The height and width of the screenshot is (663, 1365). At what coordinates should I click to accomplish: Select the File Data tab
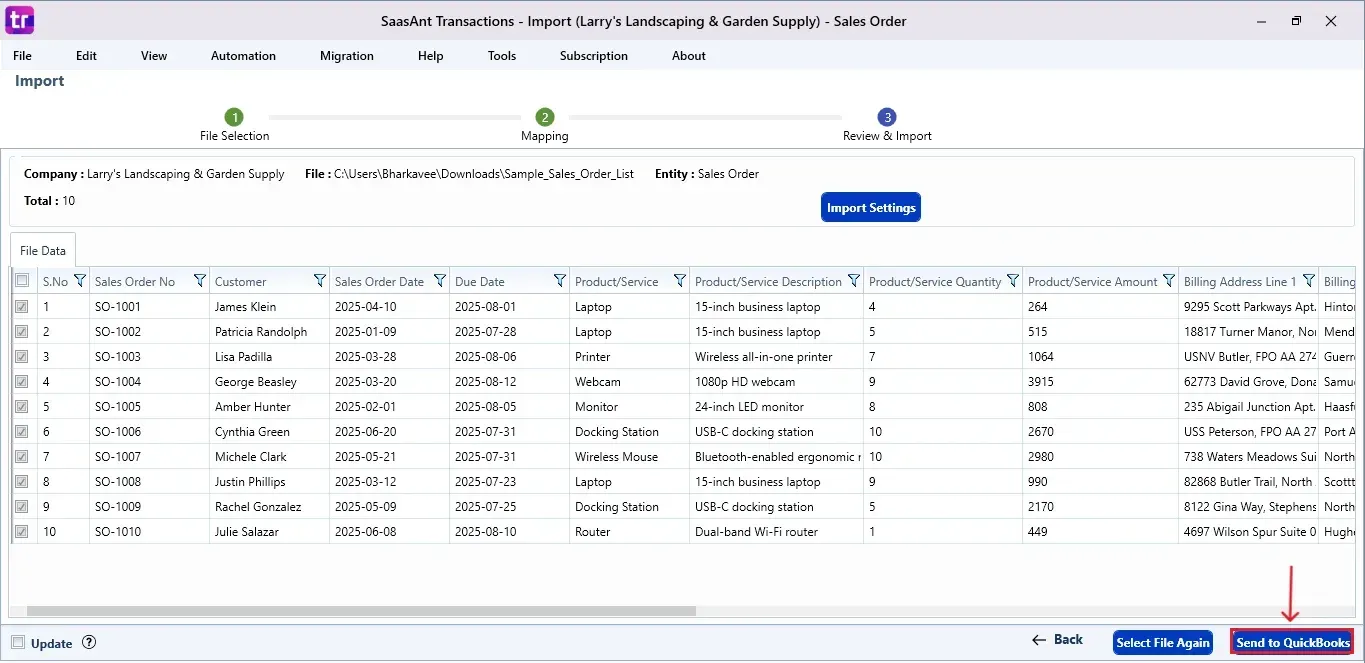(x=43, y=251)
